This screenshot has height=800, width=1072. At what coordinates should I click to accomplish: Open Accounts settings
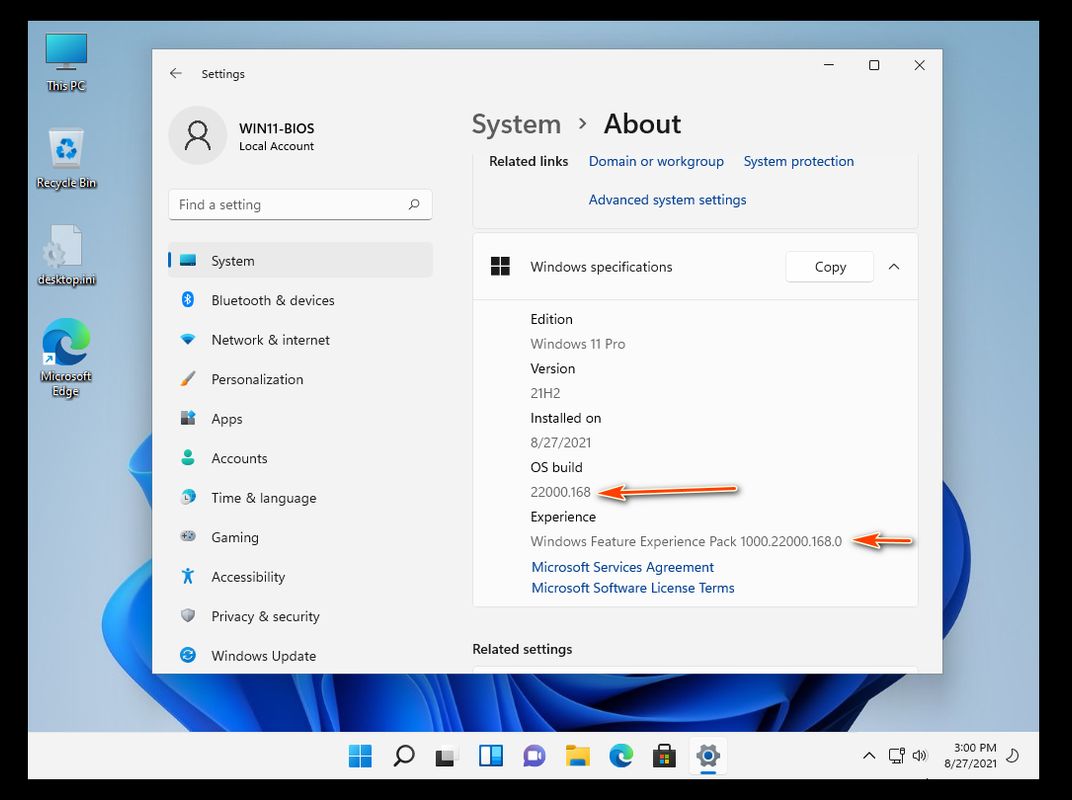pos(300,458)
